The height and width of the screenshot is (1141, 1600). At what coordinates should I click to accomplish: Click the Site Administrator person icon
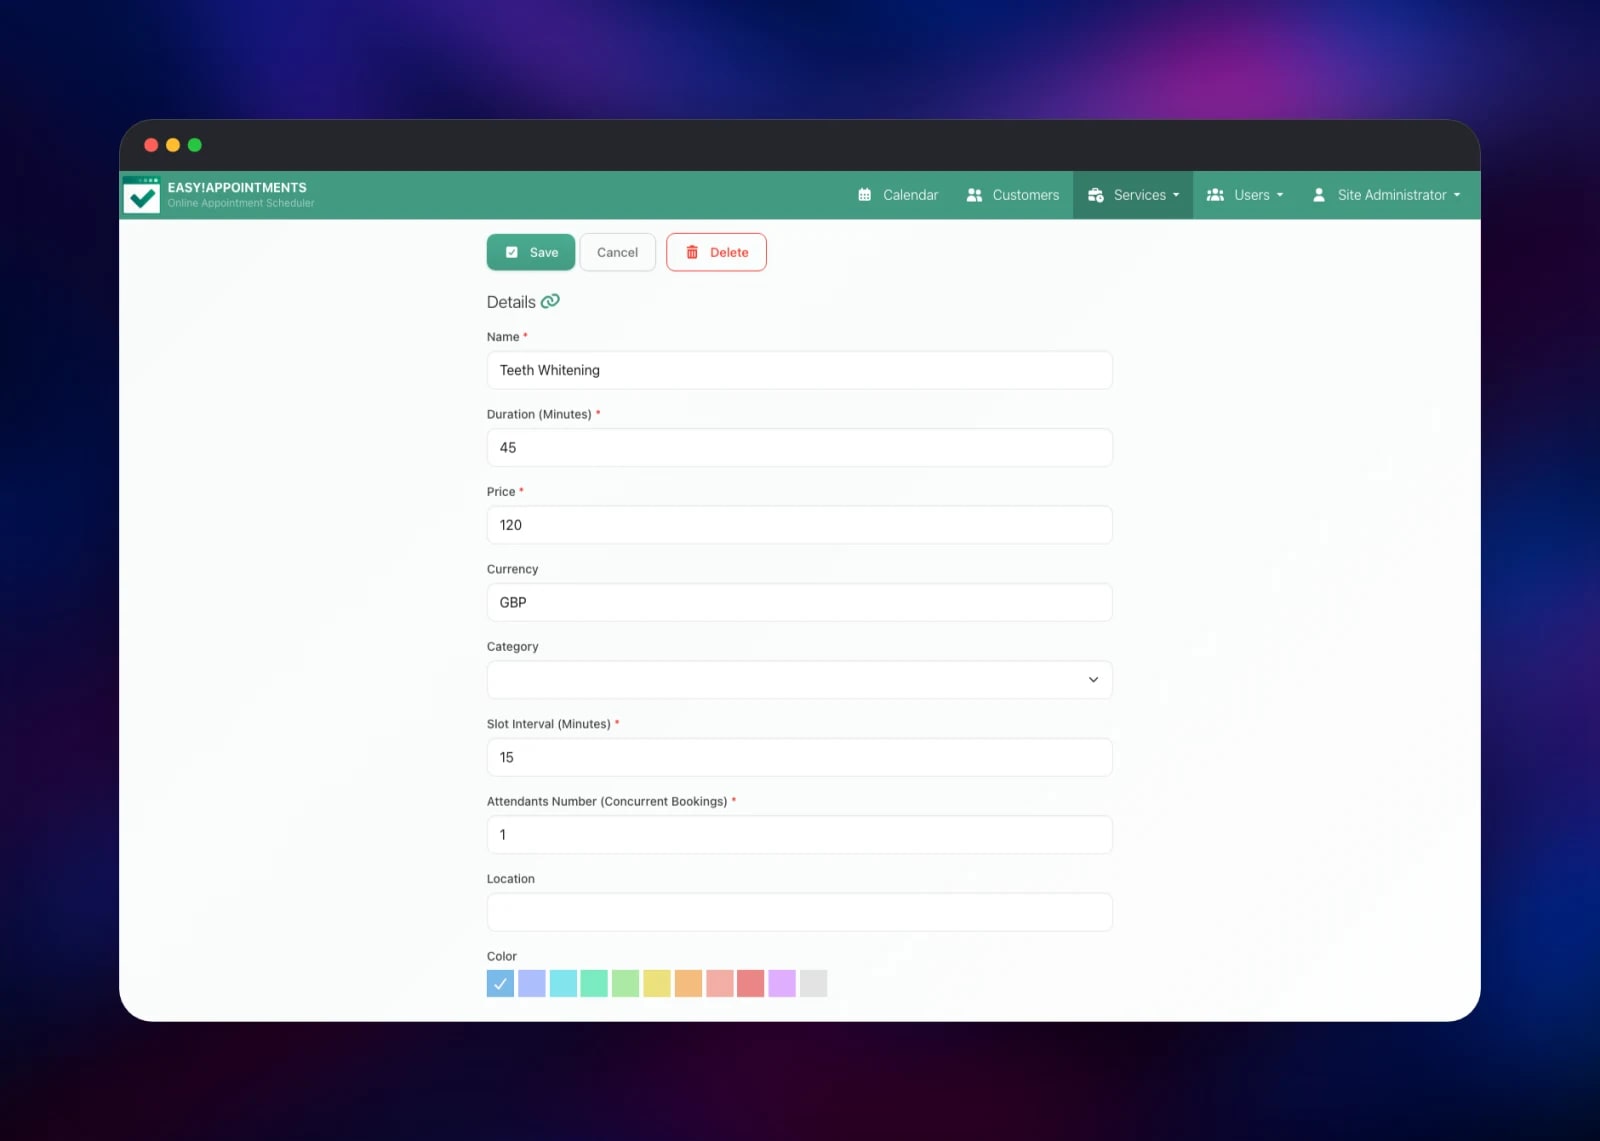click(1319, 195)
